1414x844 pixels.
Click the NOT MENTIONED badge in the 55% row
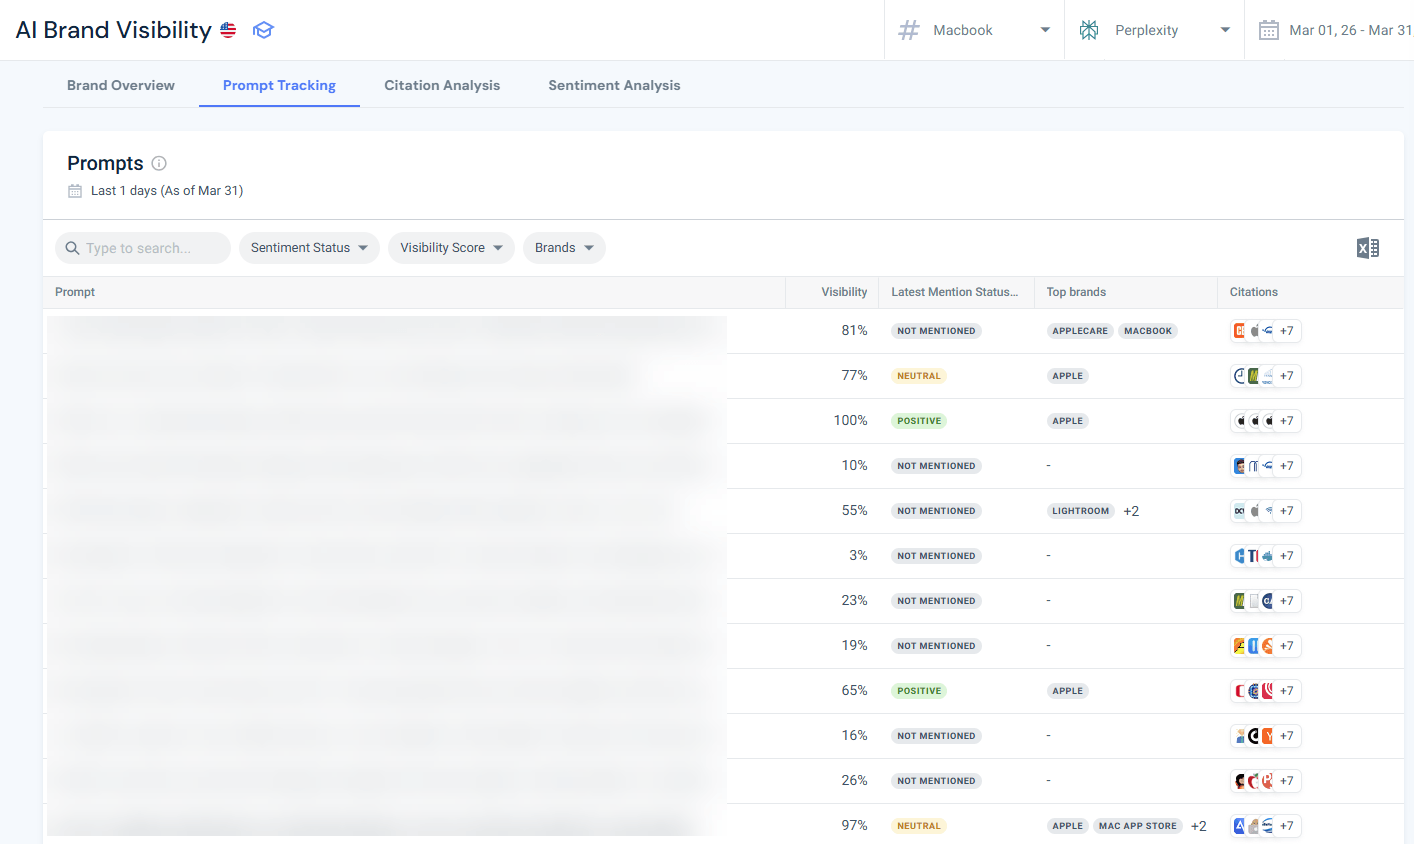pyautogui.click(x=936, y=511)
